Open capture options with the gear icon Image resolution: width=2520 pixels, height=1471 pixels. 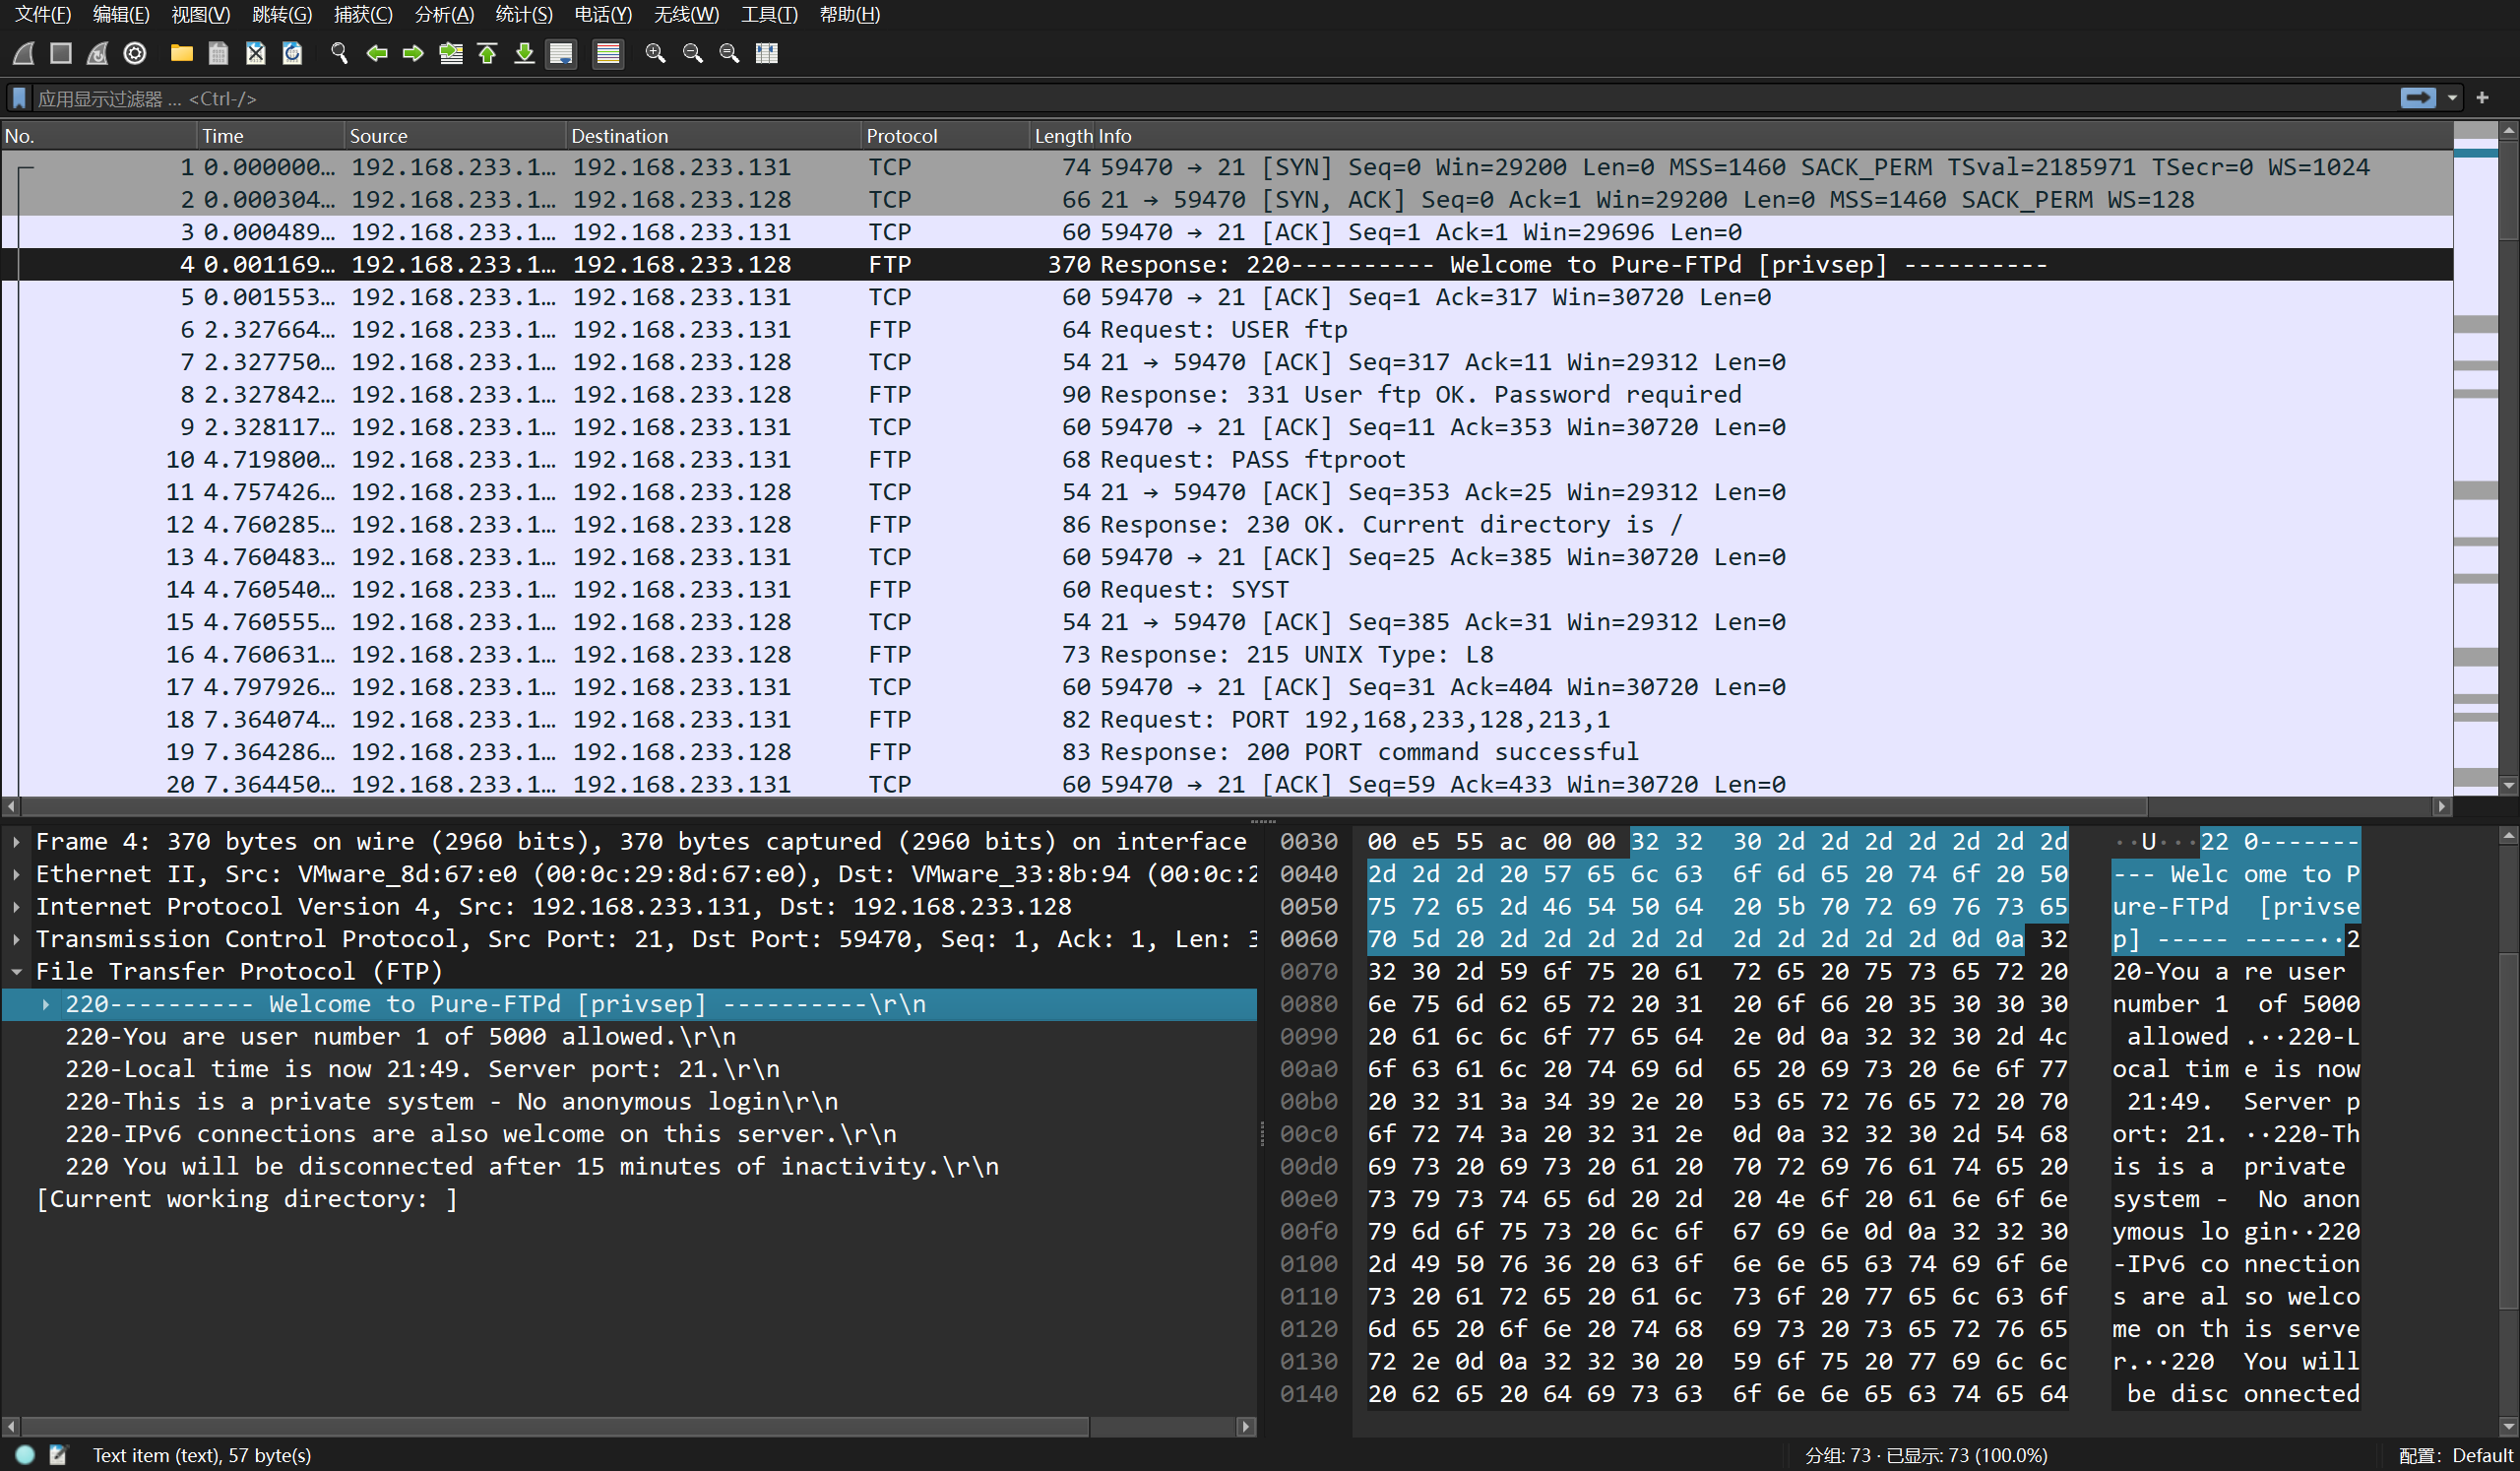(x=135, y=53)
